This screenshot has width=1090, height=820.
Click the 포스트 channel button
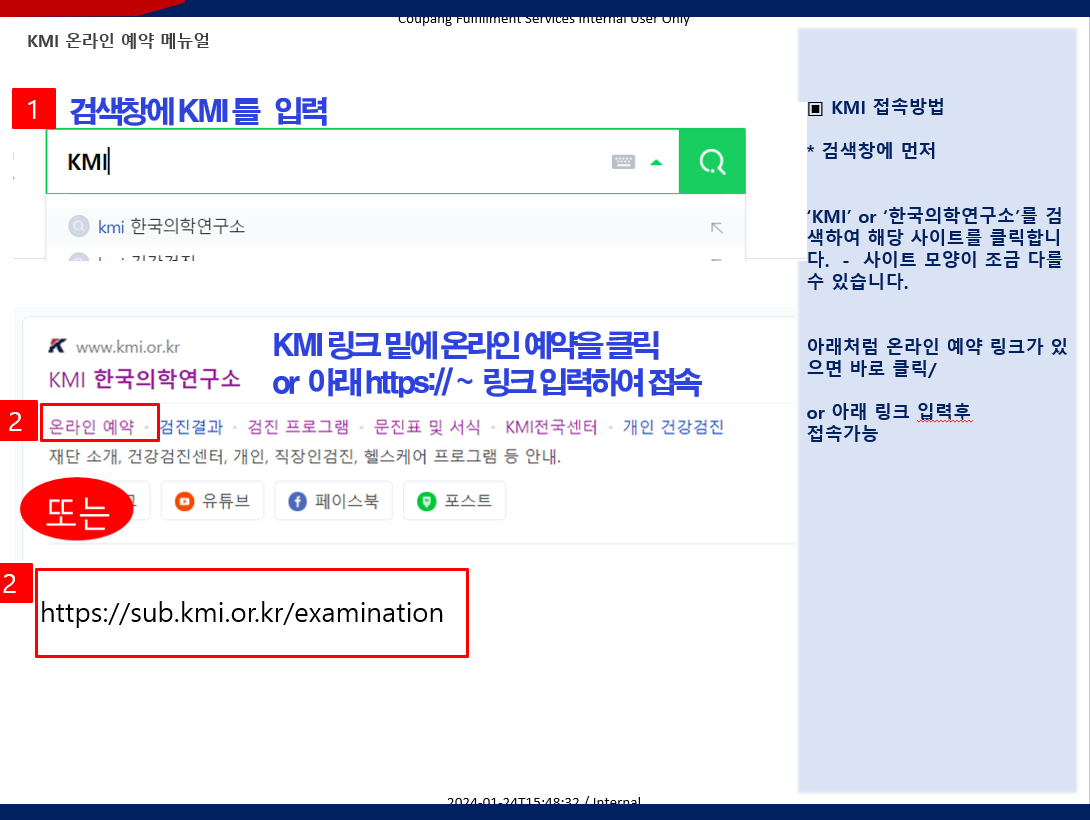[x=455, y=501]
